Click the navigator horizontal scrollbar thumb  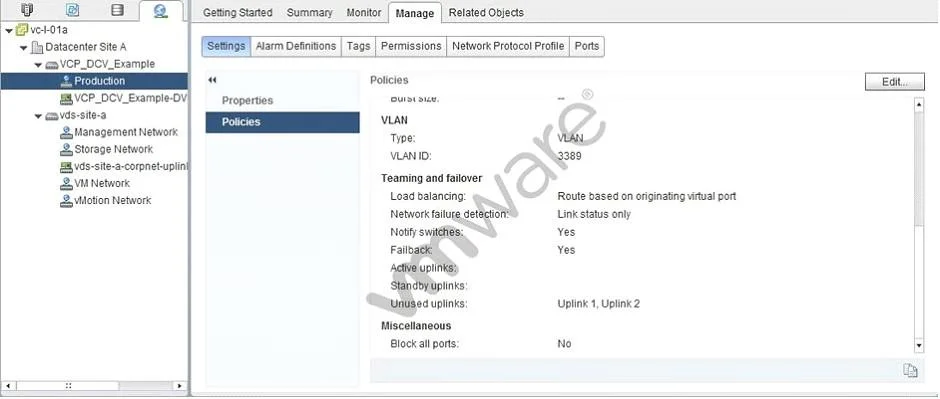click(68, 386)
